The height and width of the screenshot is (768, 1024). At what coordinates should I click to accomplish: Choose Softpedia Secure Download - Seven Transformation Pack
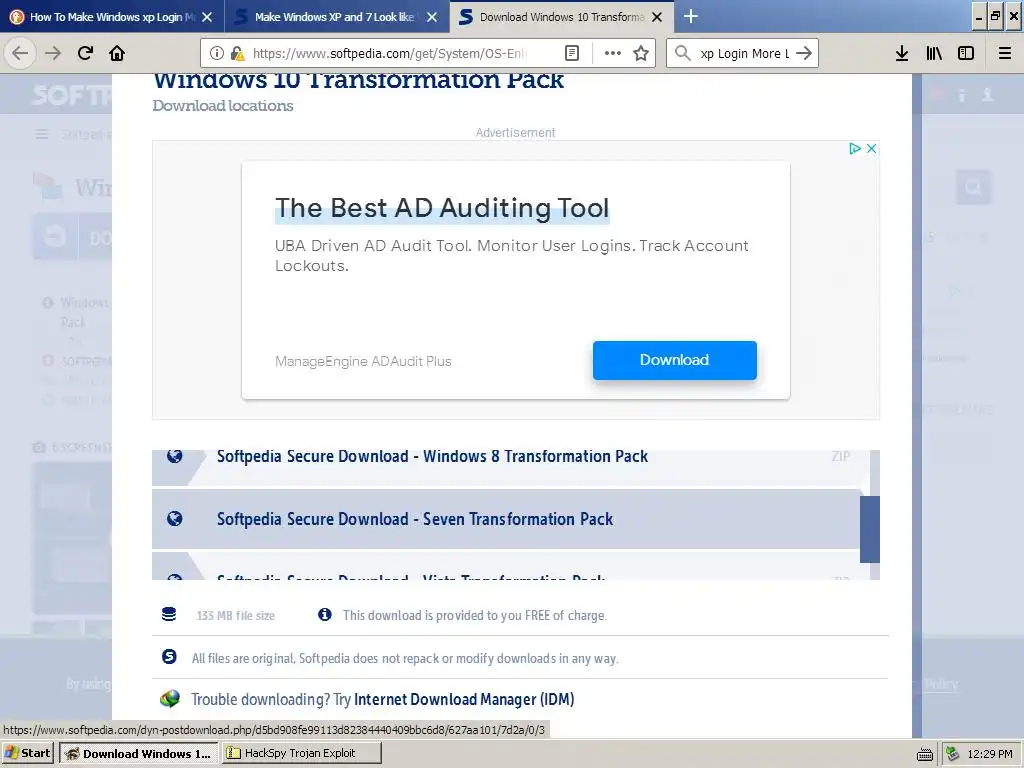(x=507, y=519)
